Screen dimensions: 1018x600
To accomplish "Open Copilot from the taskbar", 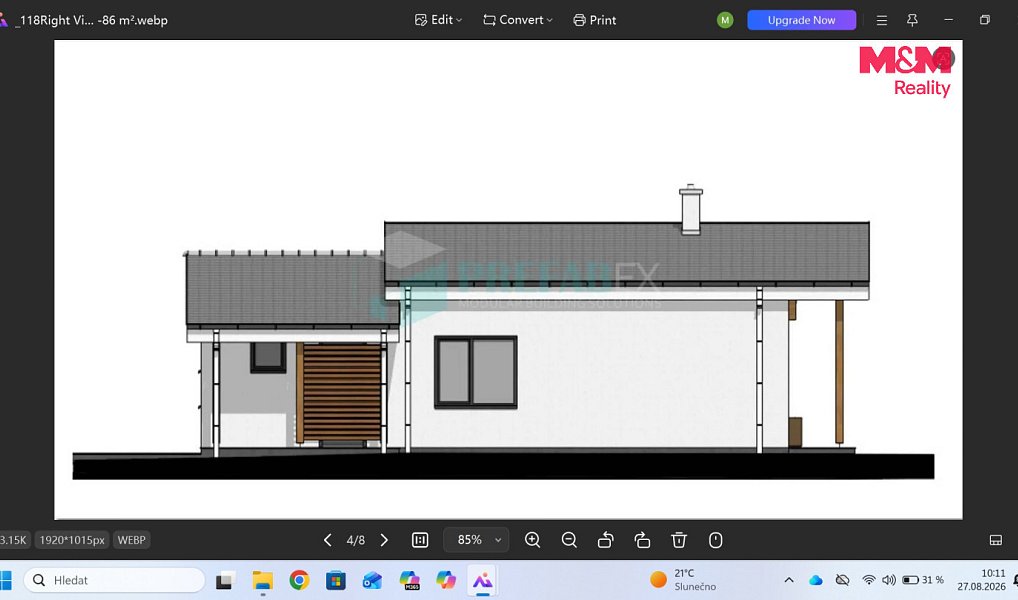I will click(x=446, y=580).
